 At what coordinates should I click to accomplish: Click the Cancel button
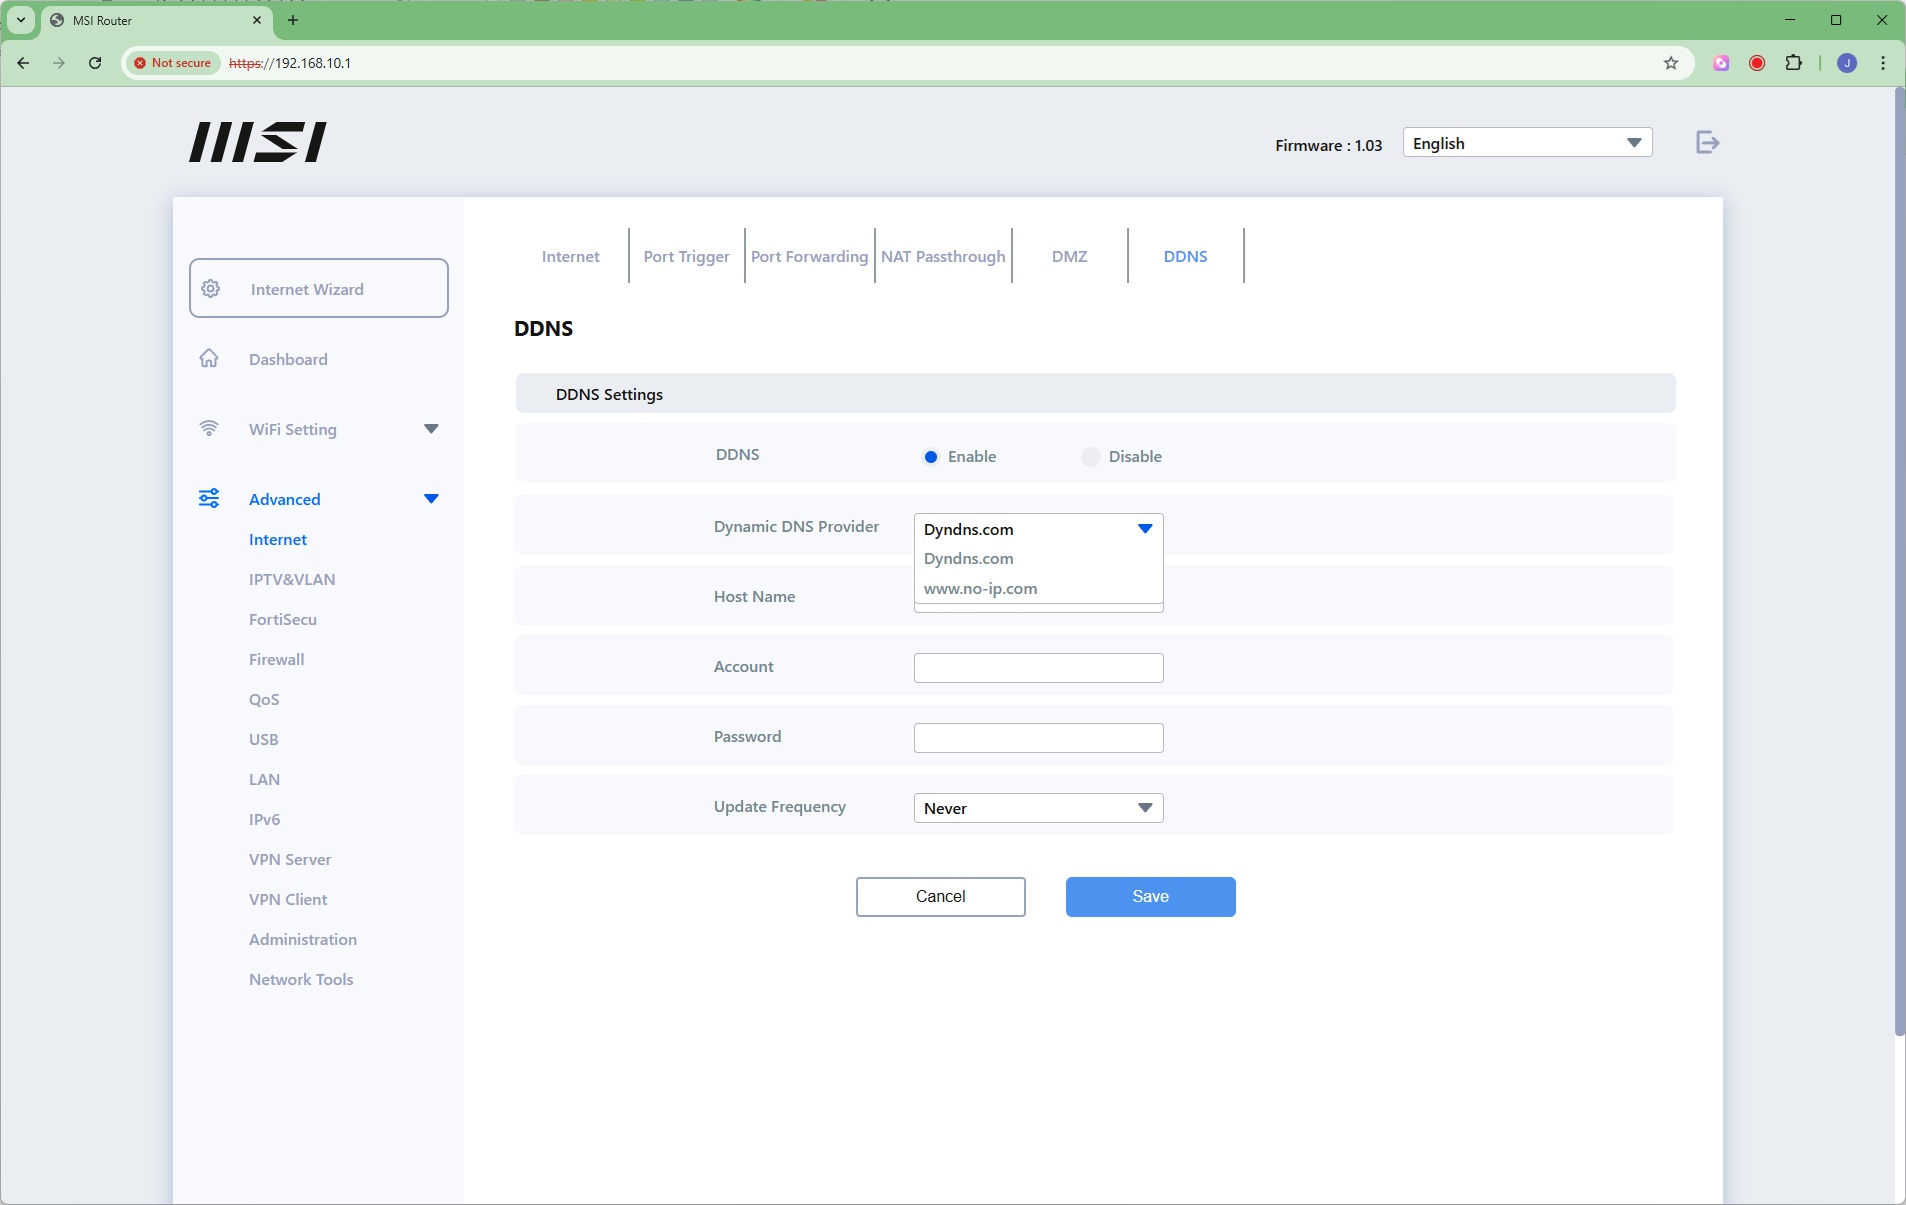(940, 897)
